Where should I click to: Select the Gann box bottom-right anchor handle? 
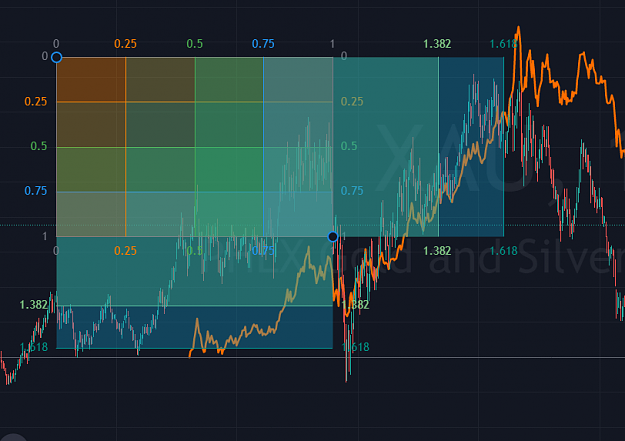333,237
